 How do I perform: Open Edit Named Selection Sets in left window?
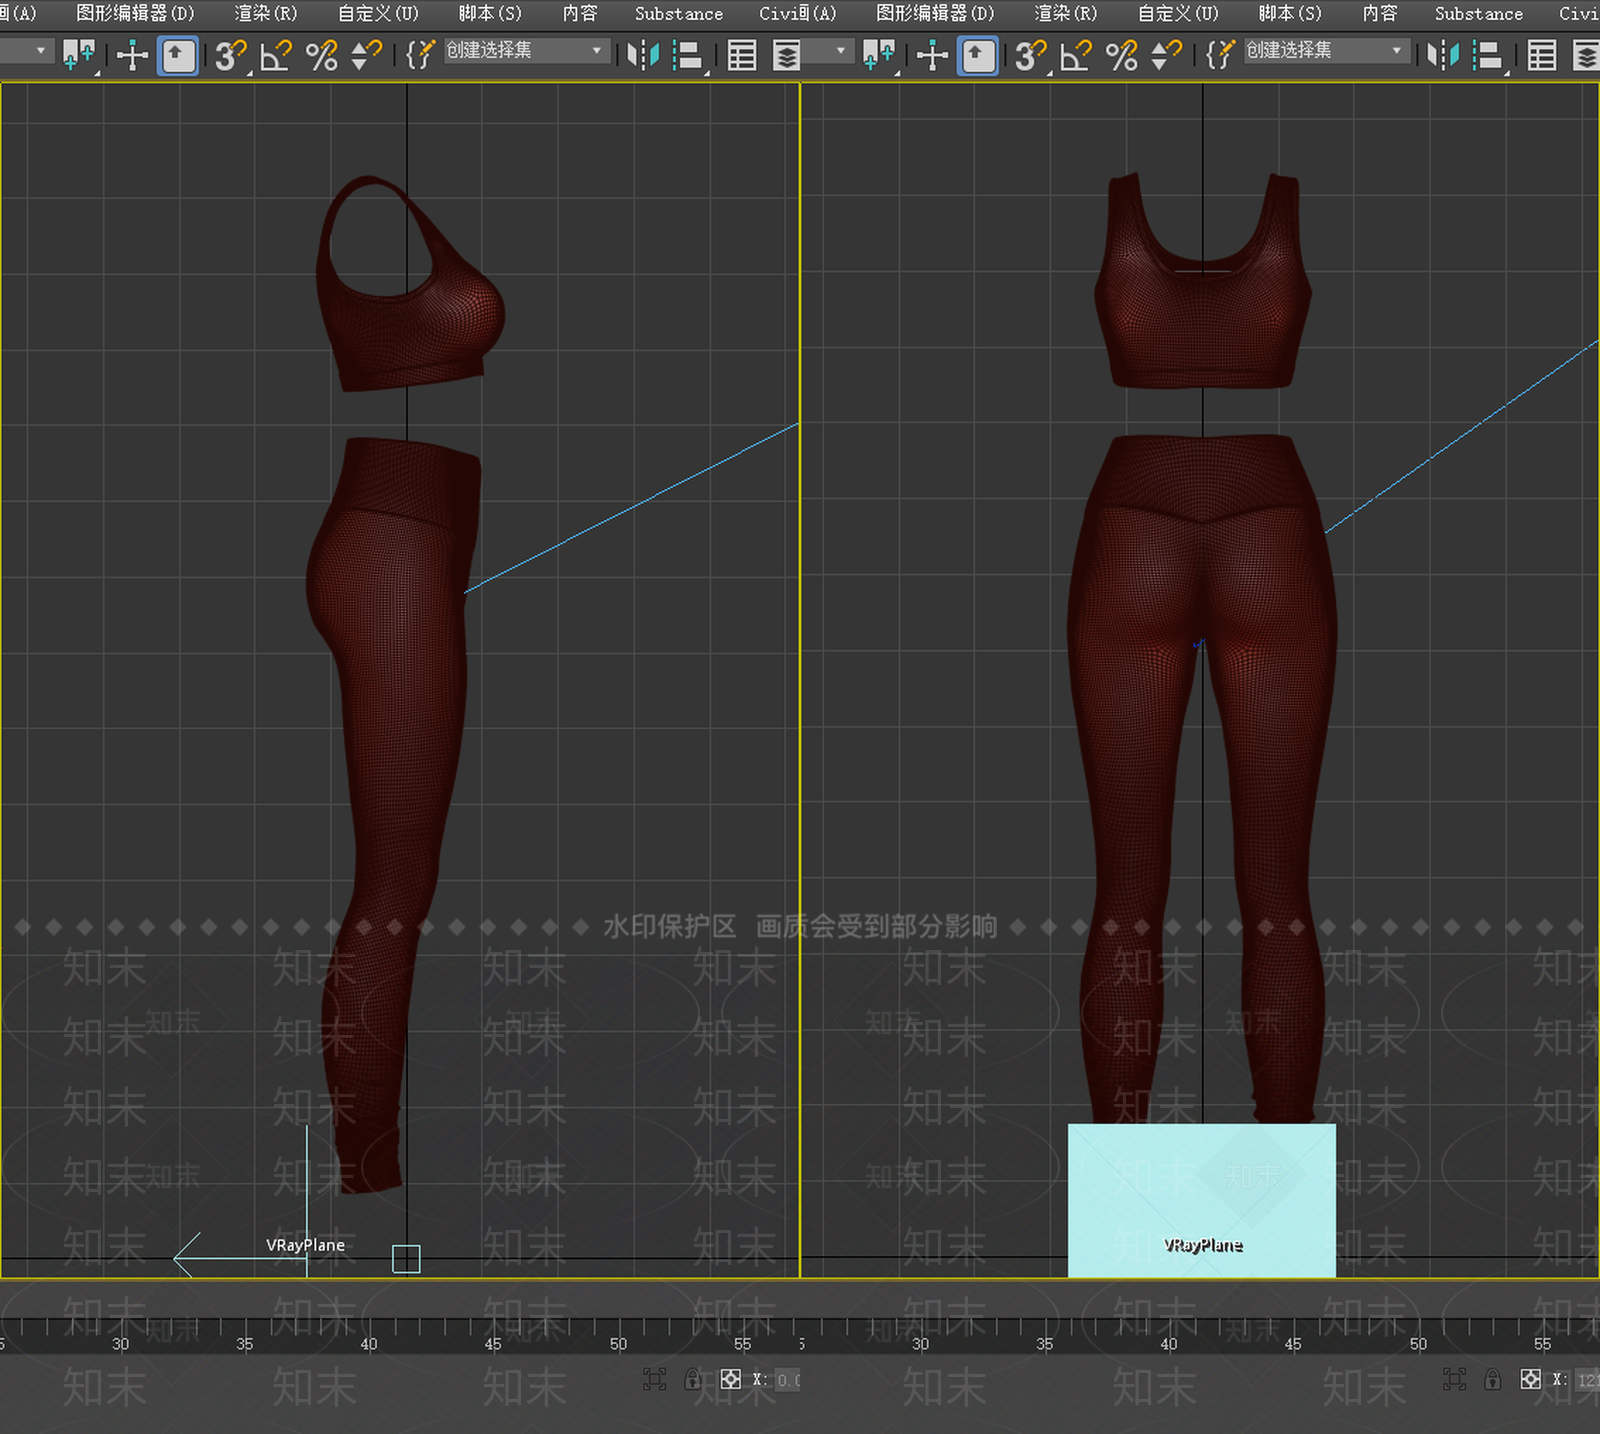coord(420,55)
